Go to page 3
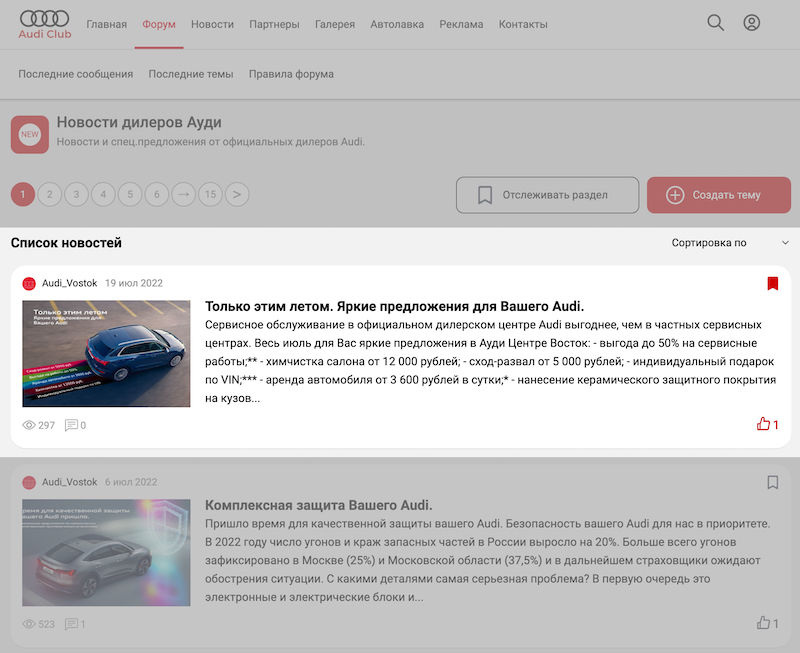The image size is (800, 653). click(x=77, y=194)
